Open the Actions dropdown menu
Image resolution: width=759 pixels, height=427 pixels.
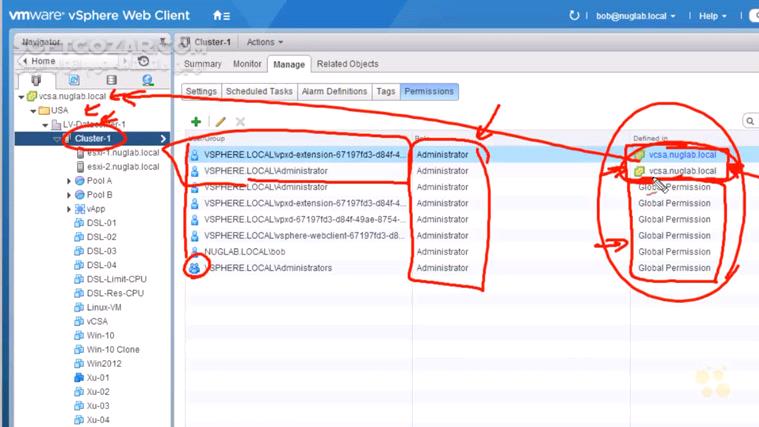265,42
